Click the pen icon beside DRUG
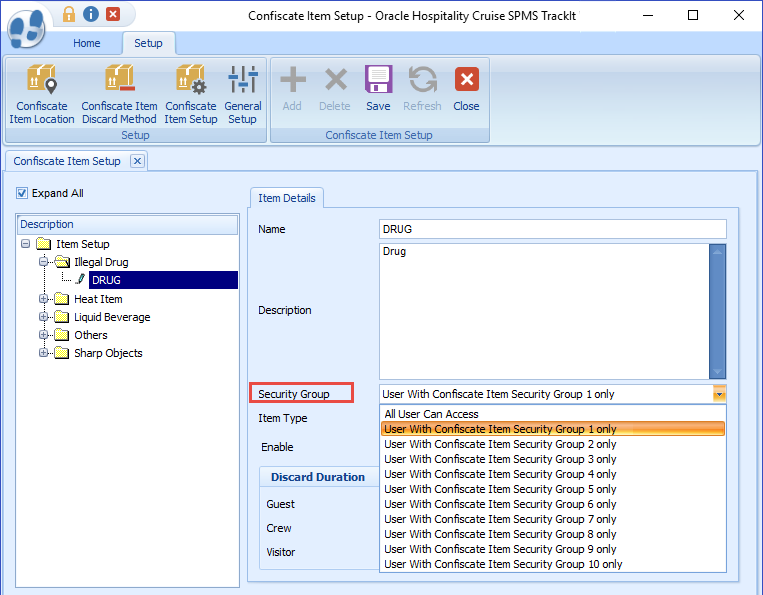This screenshot has width=763, height=595. point(80,280)
